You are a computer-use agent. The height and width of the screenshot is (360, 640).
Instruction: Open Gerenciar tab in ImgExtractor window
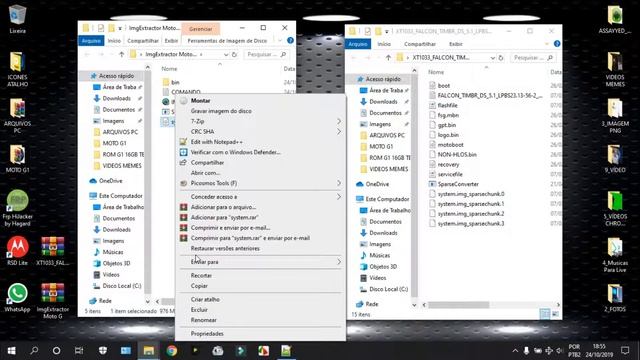tap(200, 29)
